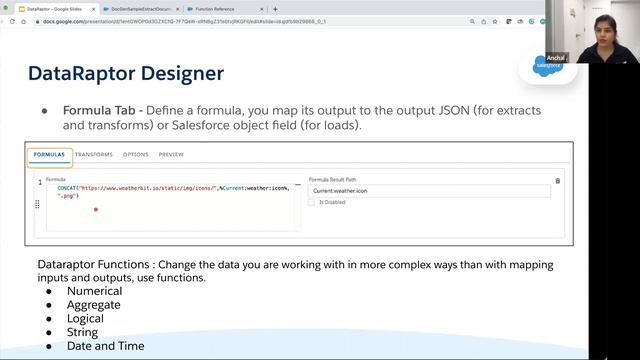Click the green circular browser extension icon
Screen dimensions: 640x360
coord(531,21)
